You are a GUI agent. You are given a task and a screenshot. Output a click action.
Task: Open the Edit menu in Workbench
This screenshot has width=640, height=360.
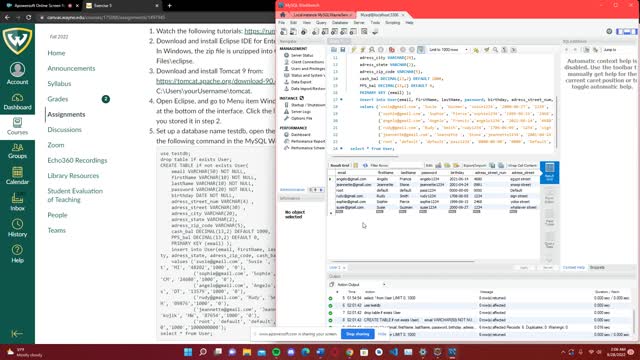point(293,23)
